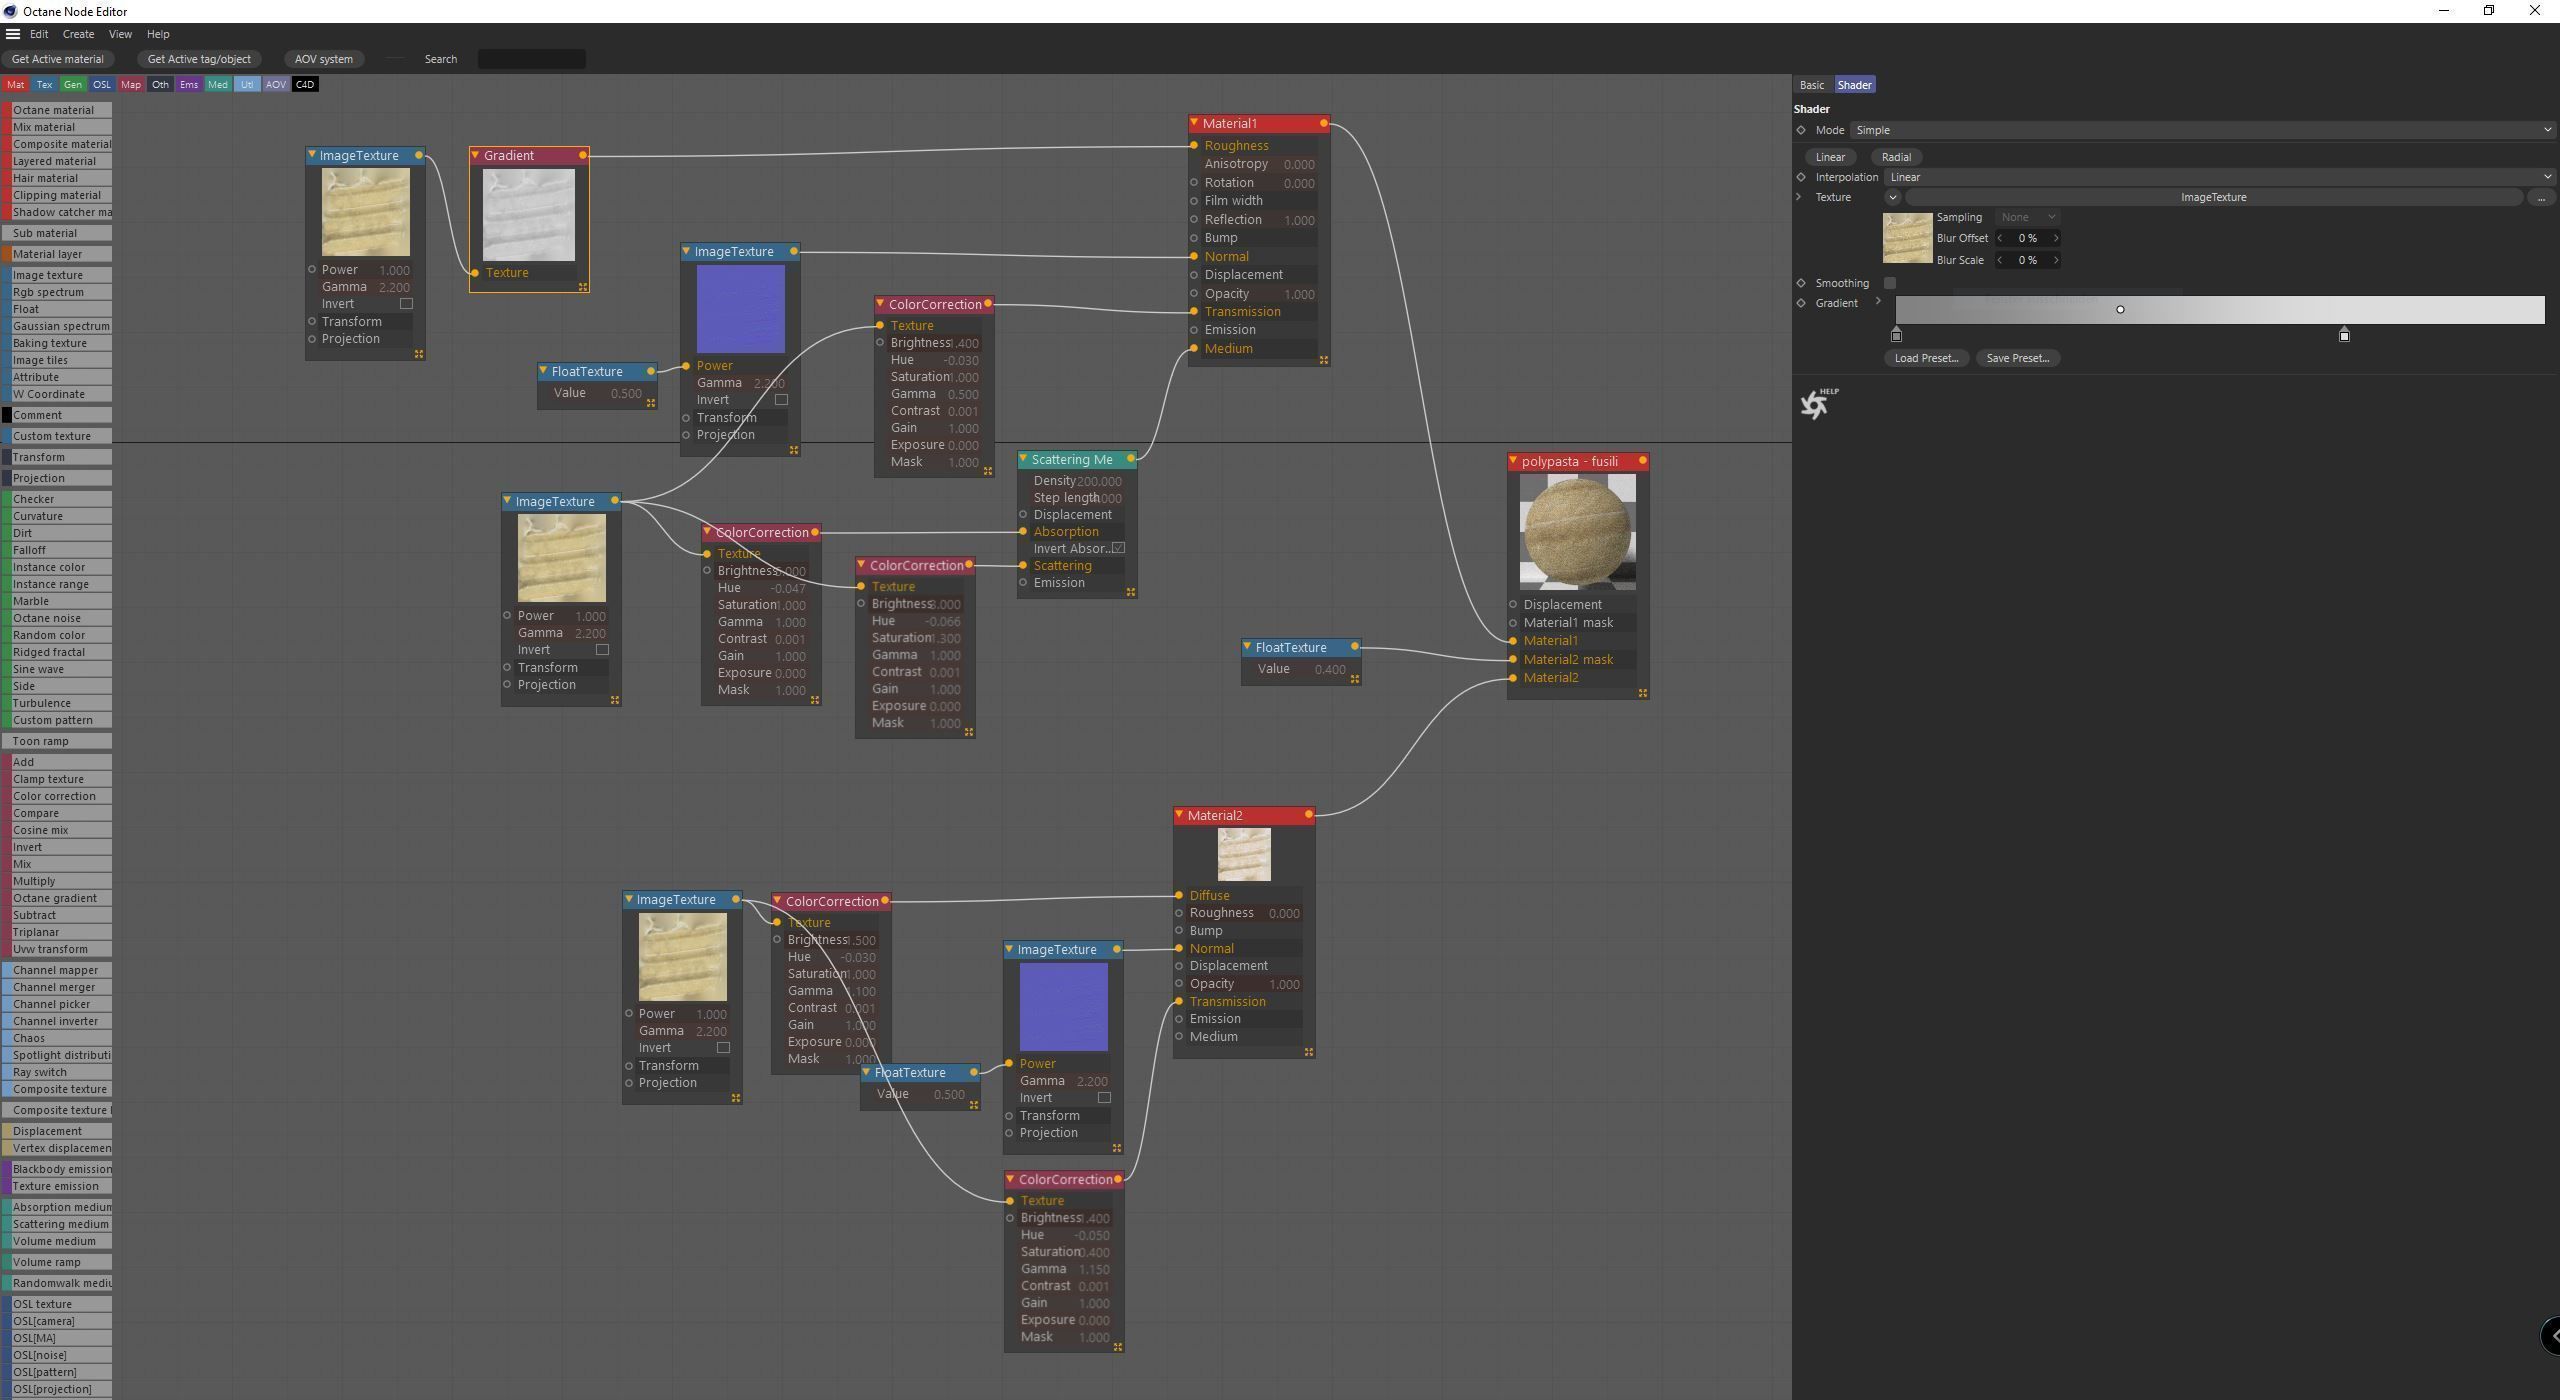
Task: Enable the Smoothing checkbox
Action: pyautogui.click(x=1890, y=283)
